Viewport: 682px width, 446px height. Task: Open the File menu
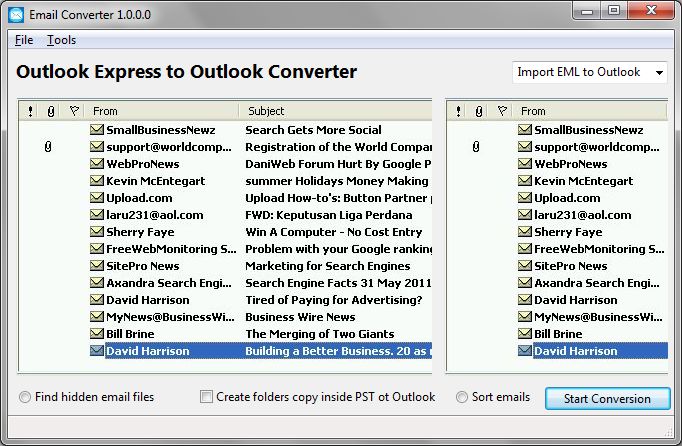(x=24, y=40)
